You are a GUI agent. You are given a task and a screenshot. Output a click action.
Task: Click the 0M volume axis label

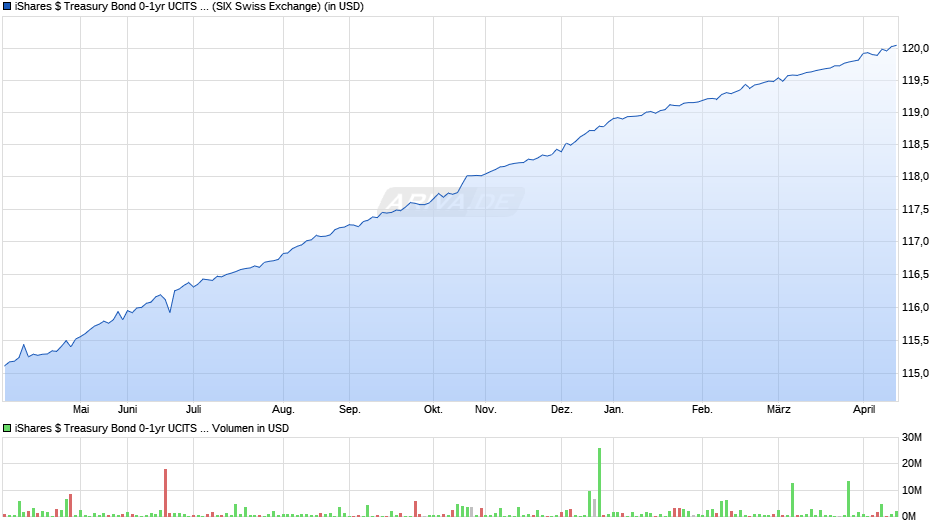[x=909, y=516]
